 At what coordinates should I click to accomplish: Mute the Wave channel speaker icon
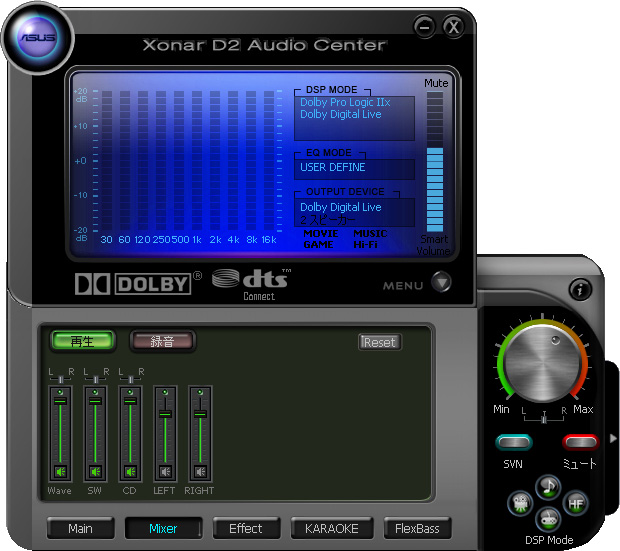tap(60, 471)
